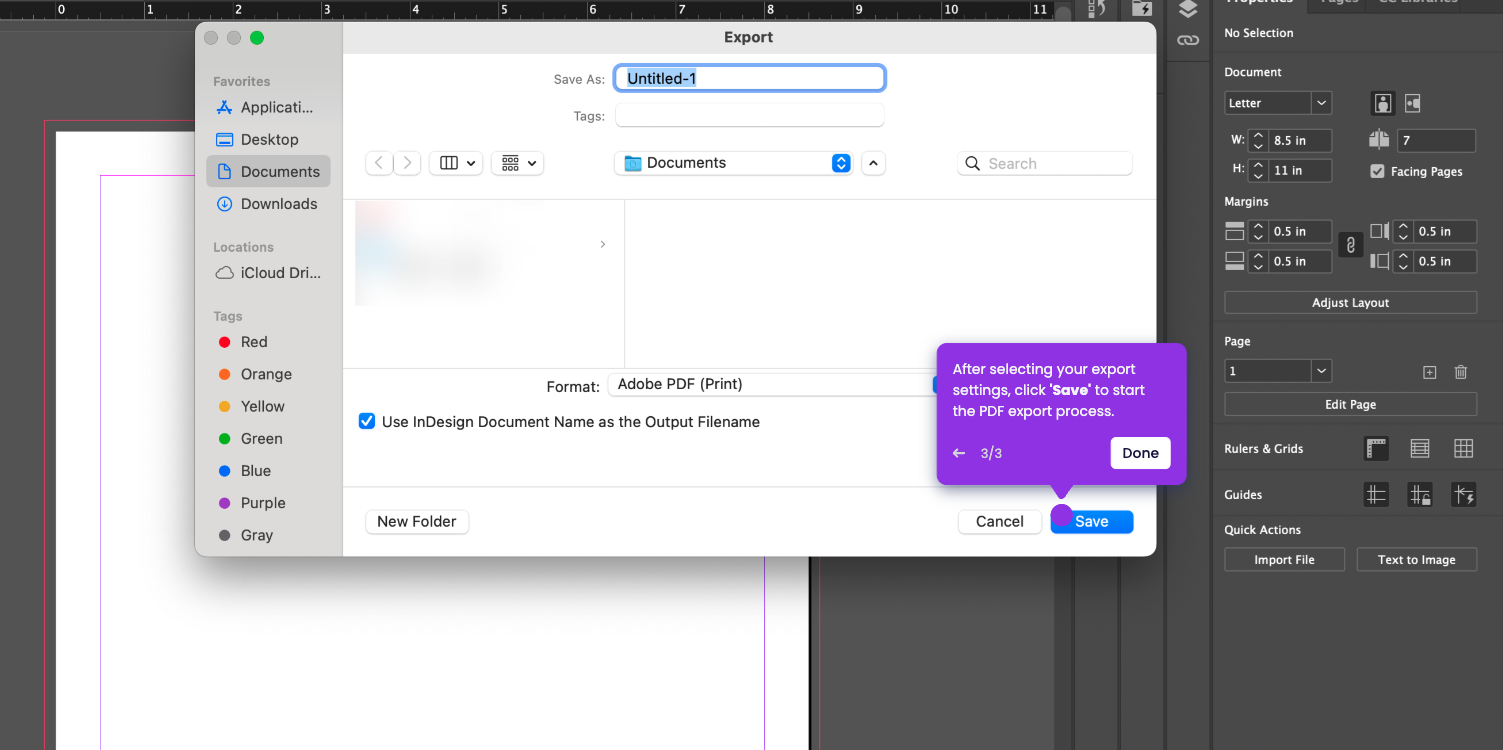
Task: Click the Search field
Action: click(x=1045, y=163)
